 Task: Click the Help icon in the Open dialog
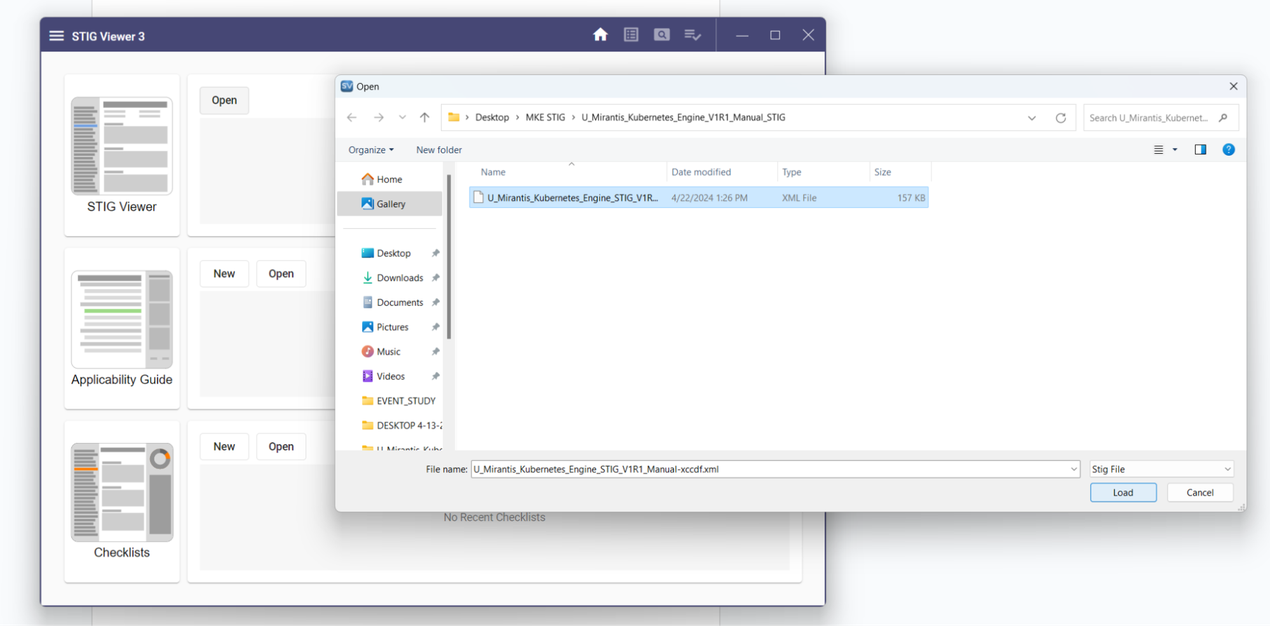pos(1228,150)
